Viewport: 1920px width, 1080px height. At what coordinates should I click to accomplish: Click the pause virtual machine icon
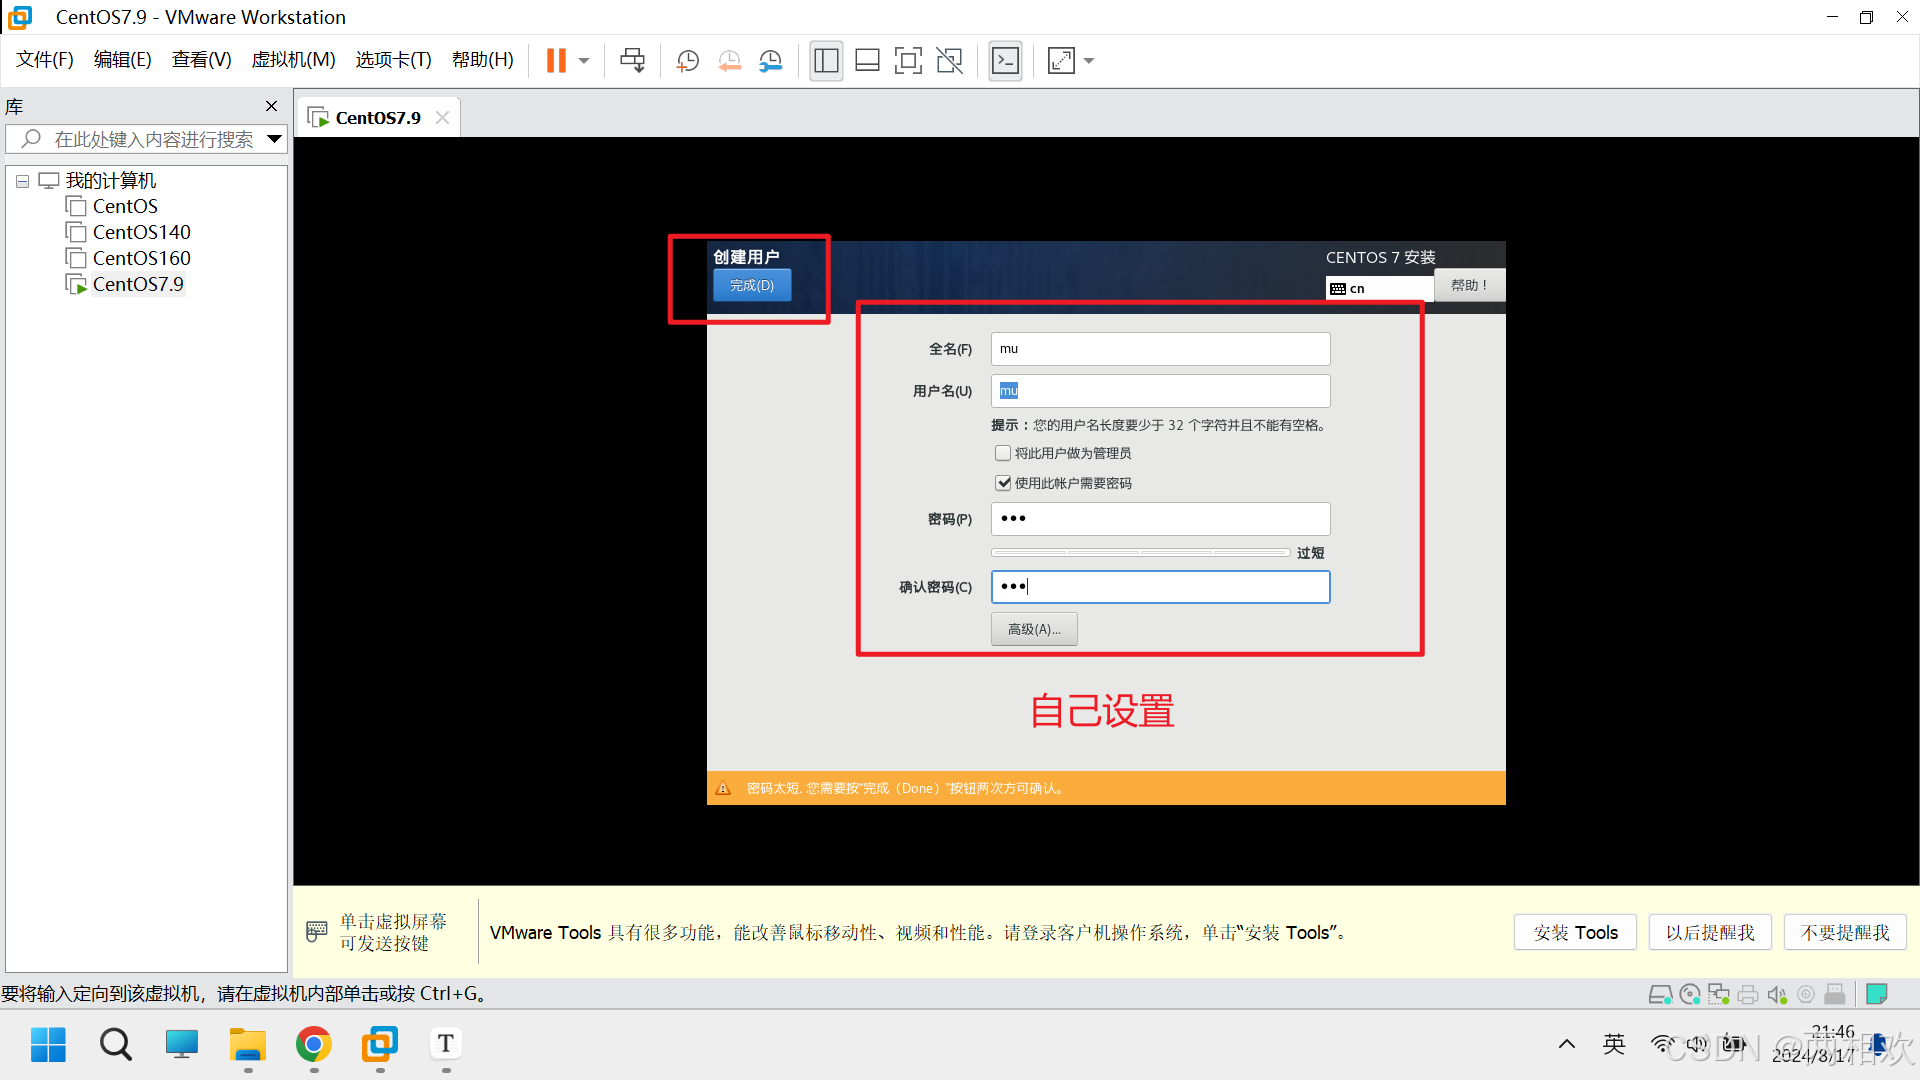click(x=556, y=61)
